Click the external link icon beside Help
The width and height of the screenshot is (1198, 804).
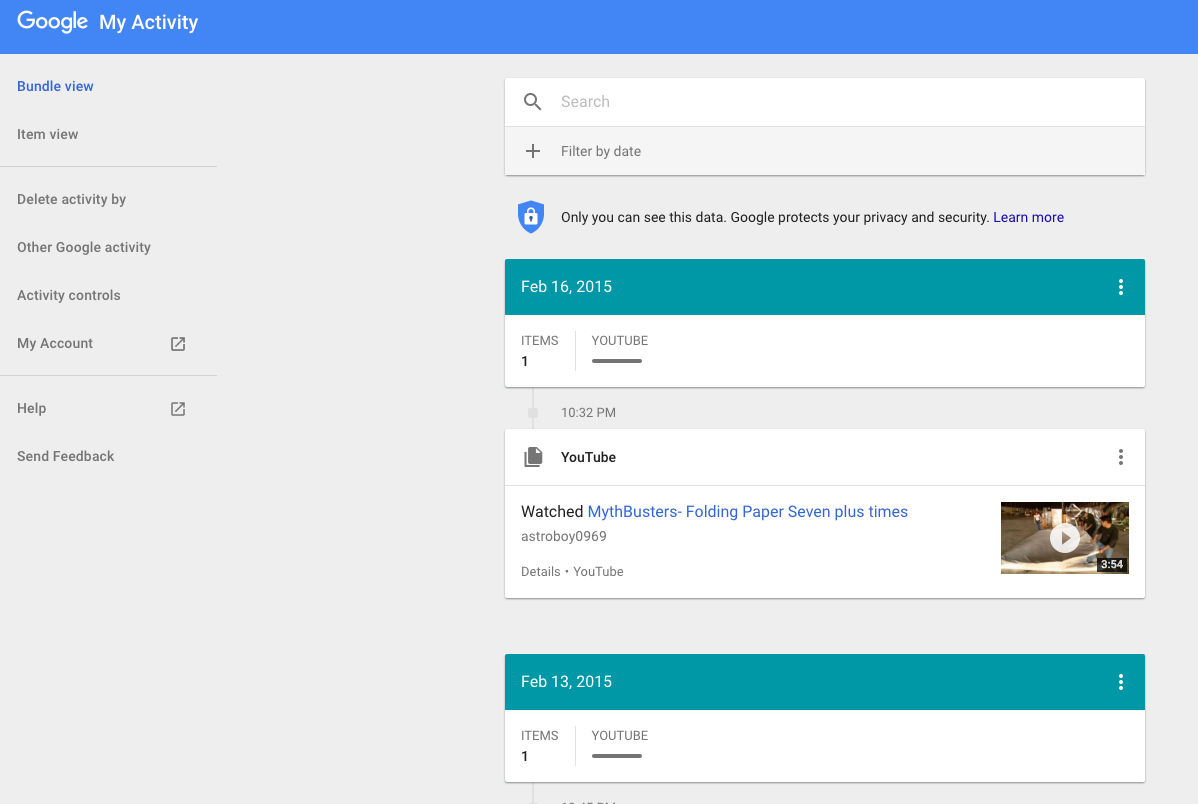178,408
